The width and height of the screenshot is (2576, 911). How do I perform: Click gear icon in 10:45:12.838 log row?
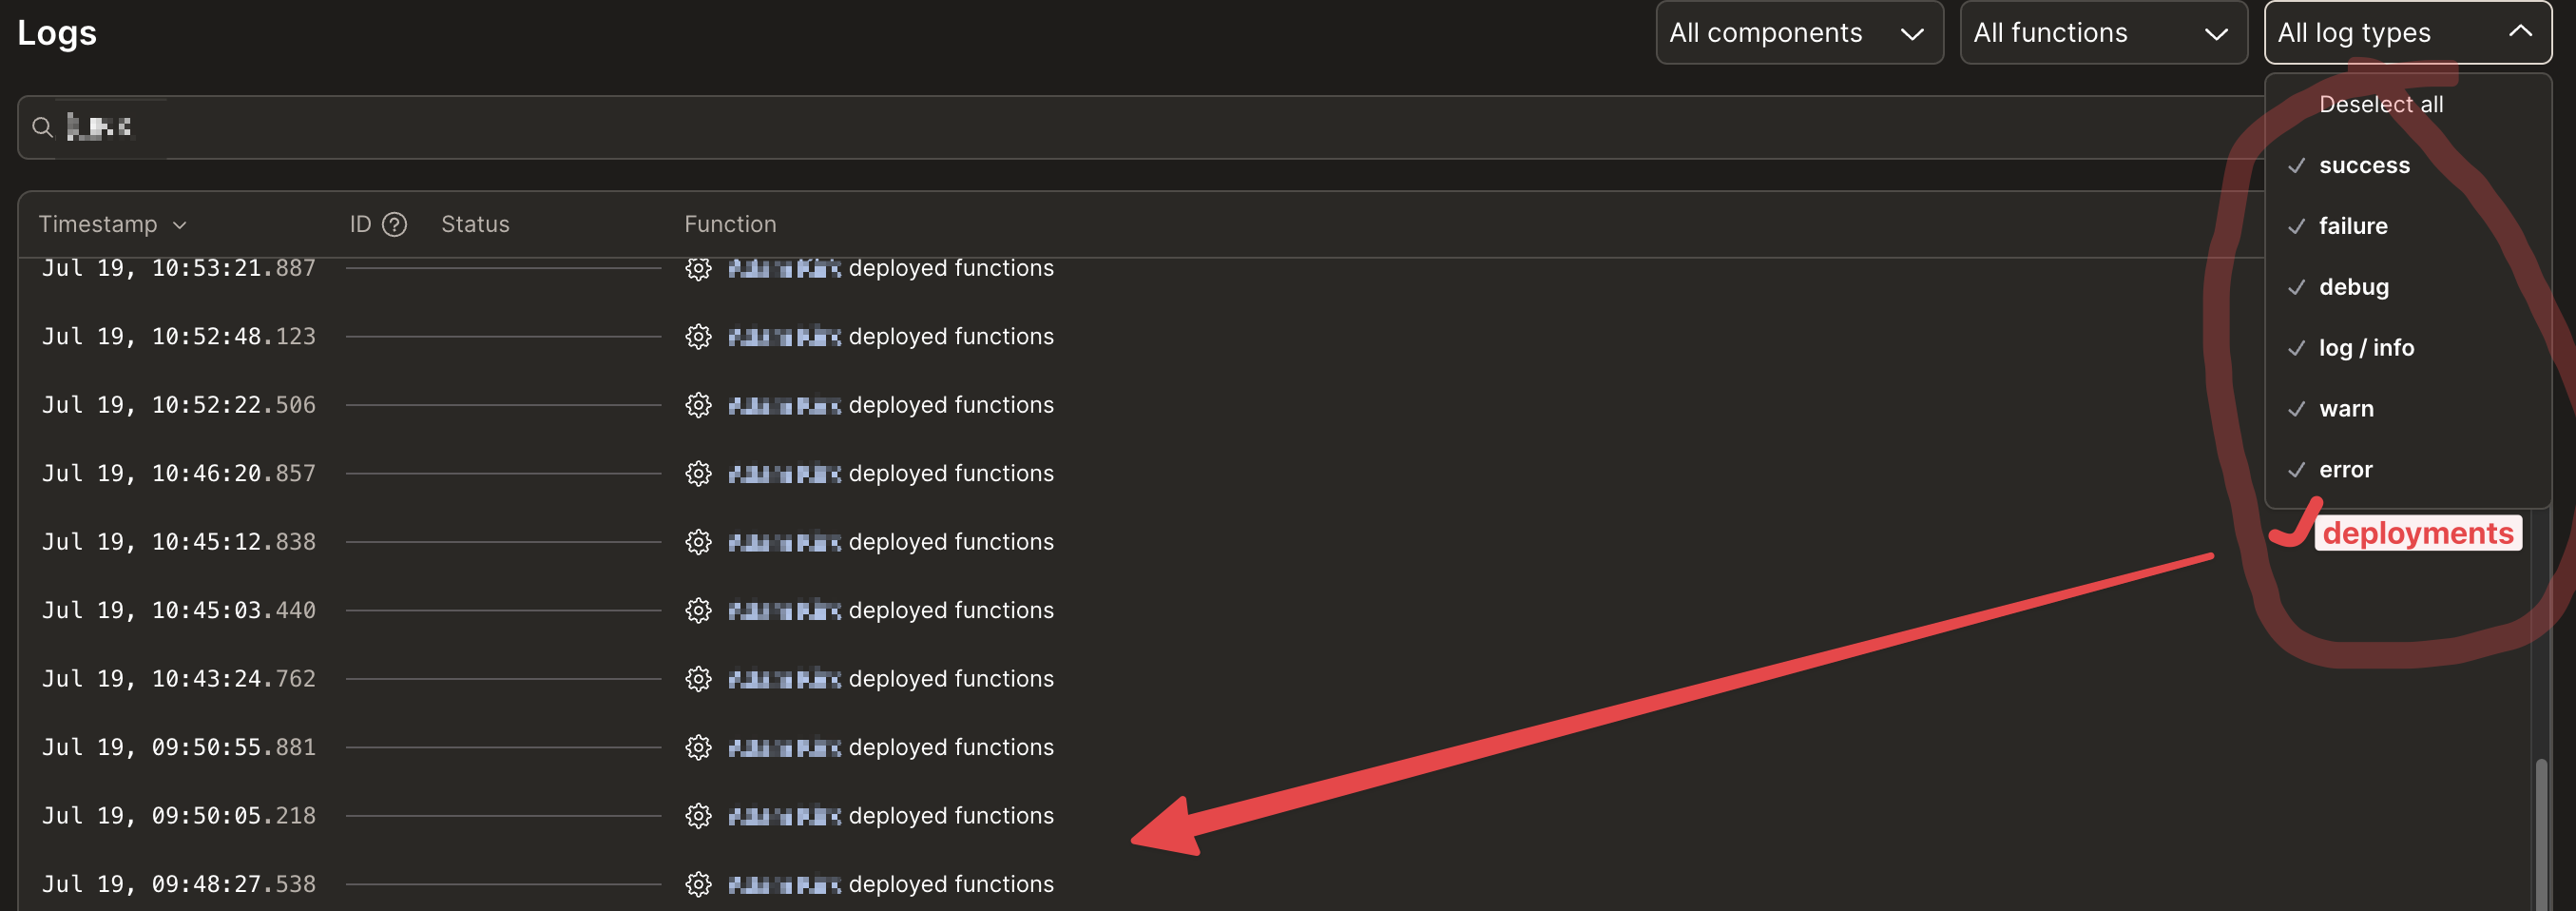(698, 542)
